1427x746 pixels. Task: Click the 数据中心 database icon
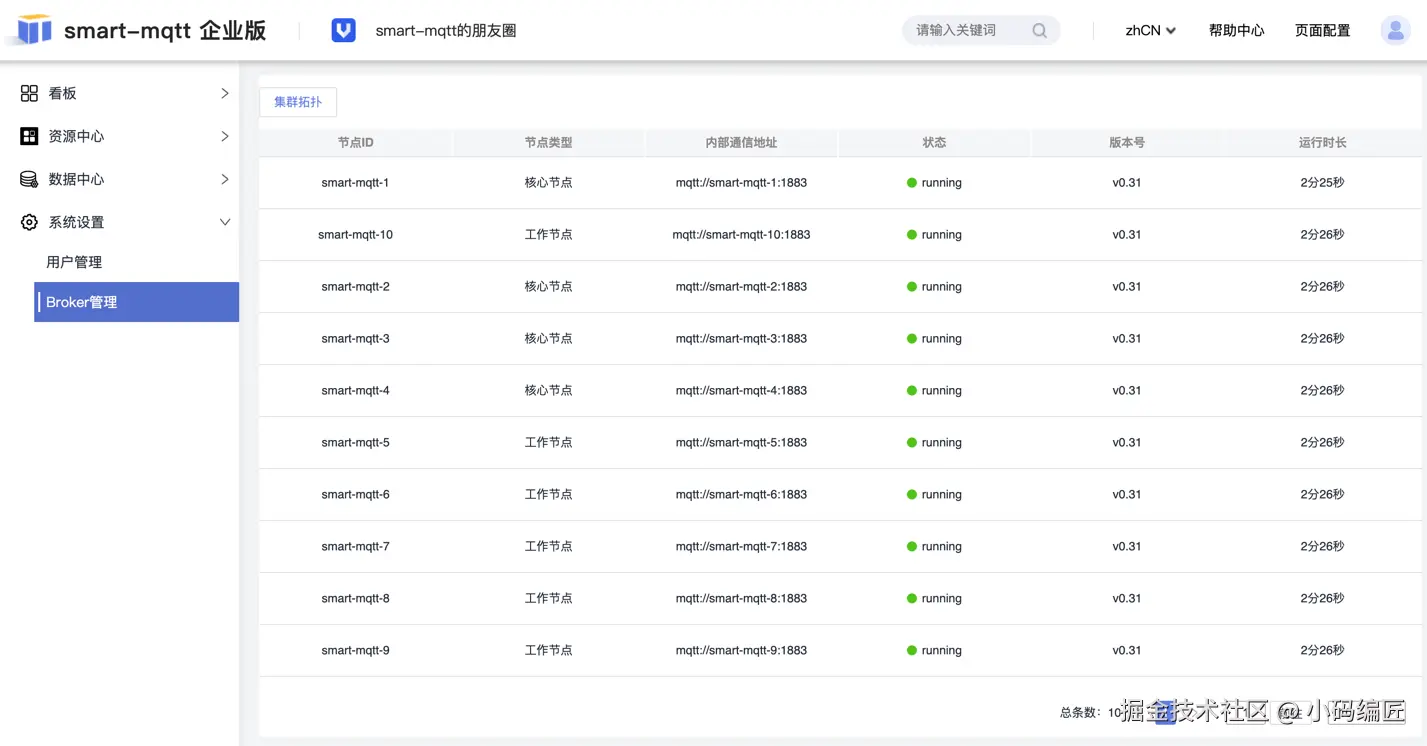point(29,179)
